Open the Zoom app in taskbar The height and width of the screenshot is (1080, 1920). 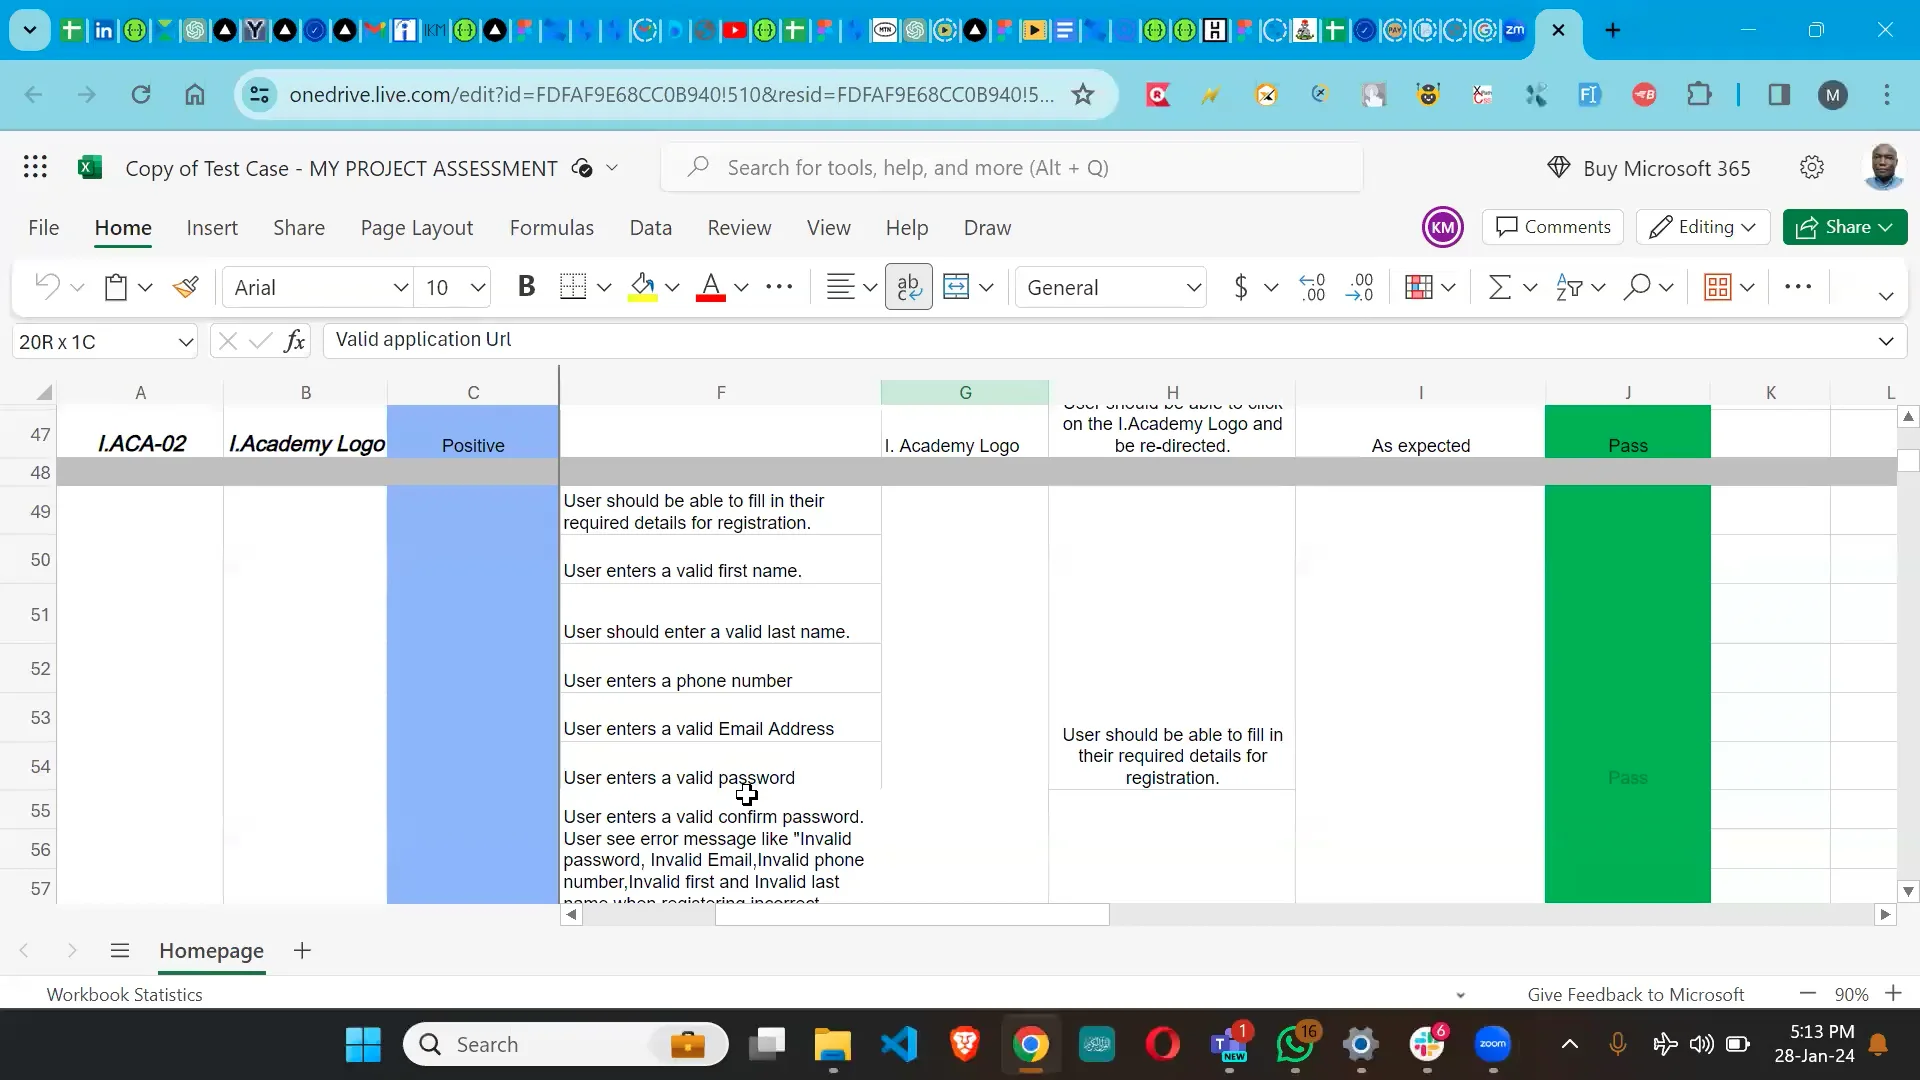click(1493, 1044)
